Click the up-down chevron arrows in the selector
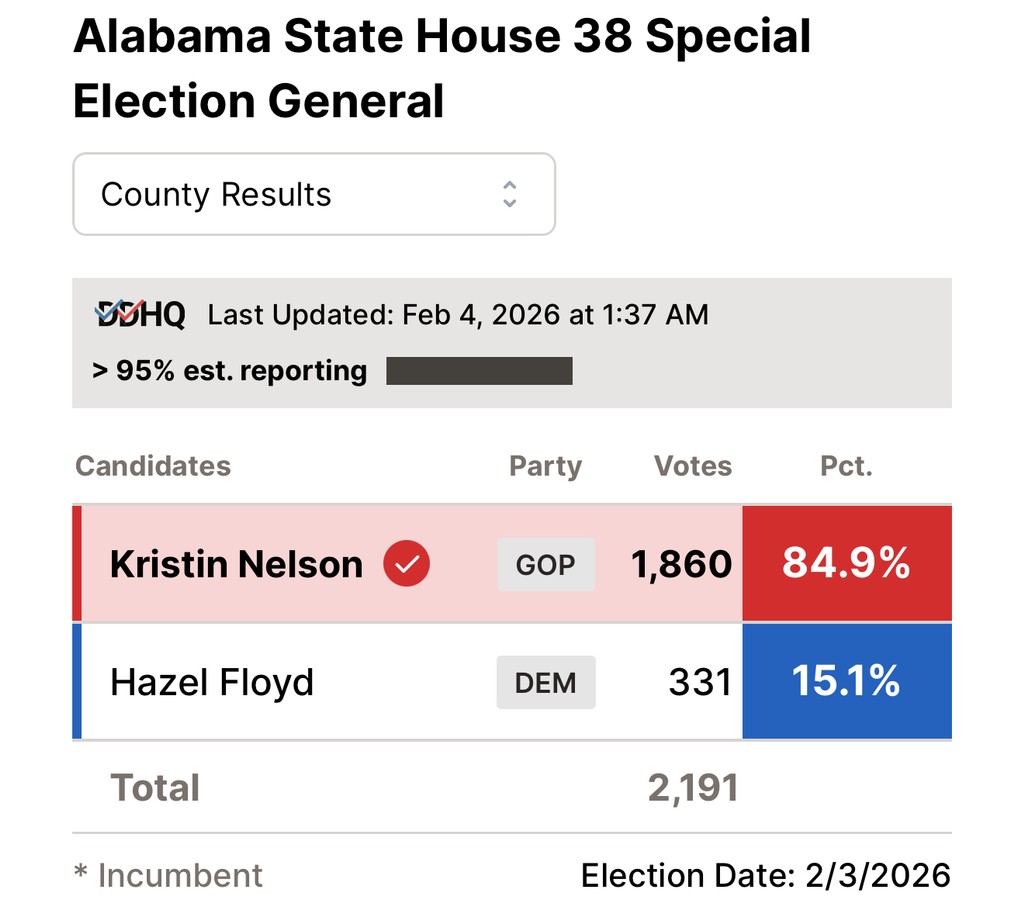Viewport: 1024px width, 920px height. point(510,194)
